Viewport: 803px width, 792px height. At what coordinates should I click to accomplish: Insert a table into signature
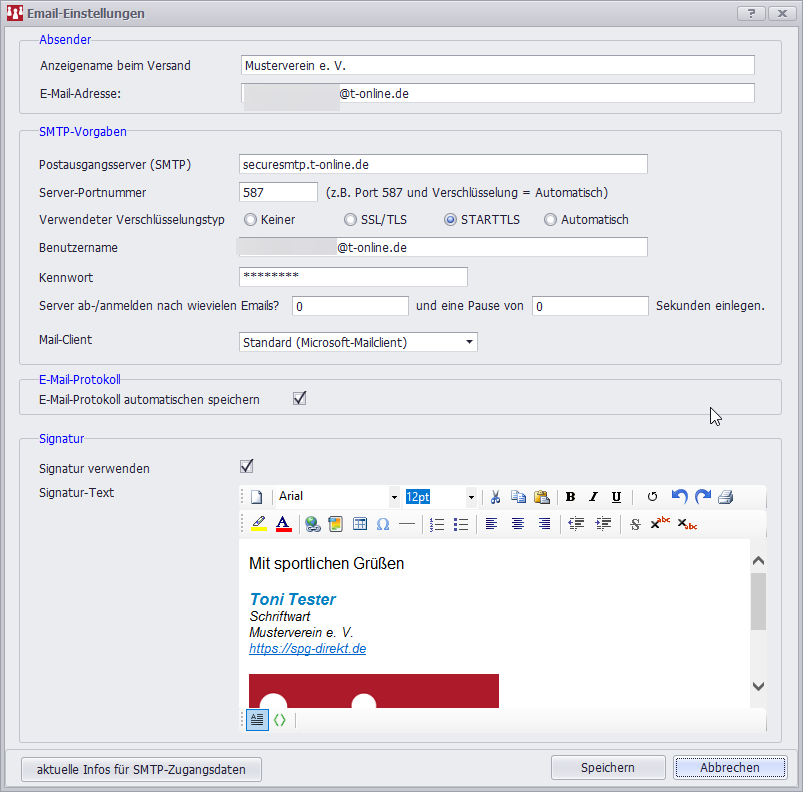tap(360, 524)
